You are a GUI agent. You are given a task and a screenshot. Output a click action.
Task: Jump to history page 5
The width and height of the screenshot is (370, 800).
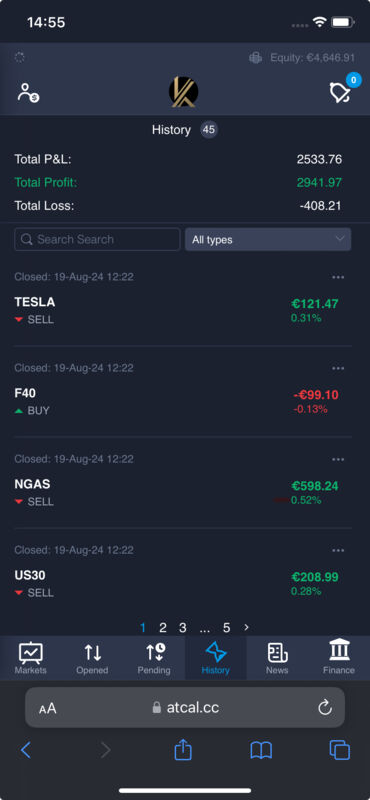pyautogui.click(x=227, y=628)
